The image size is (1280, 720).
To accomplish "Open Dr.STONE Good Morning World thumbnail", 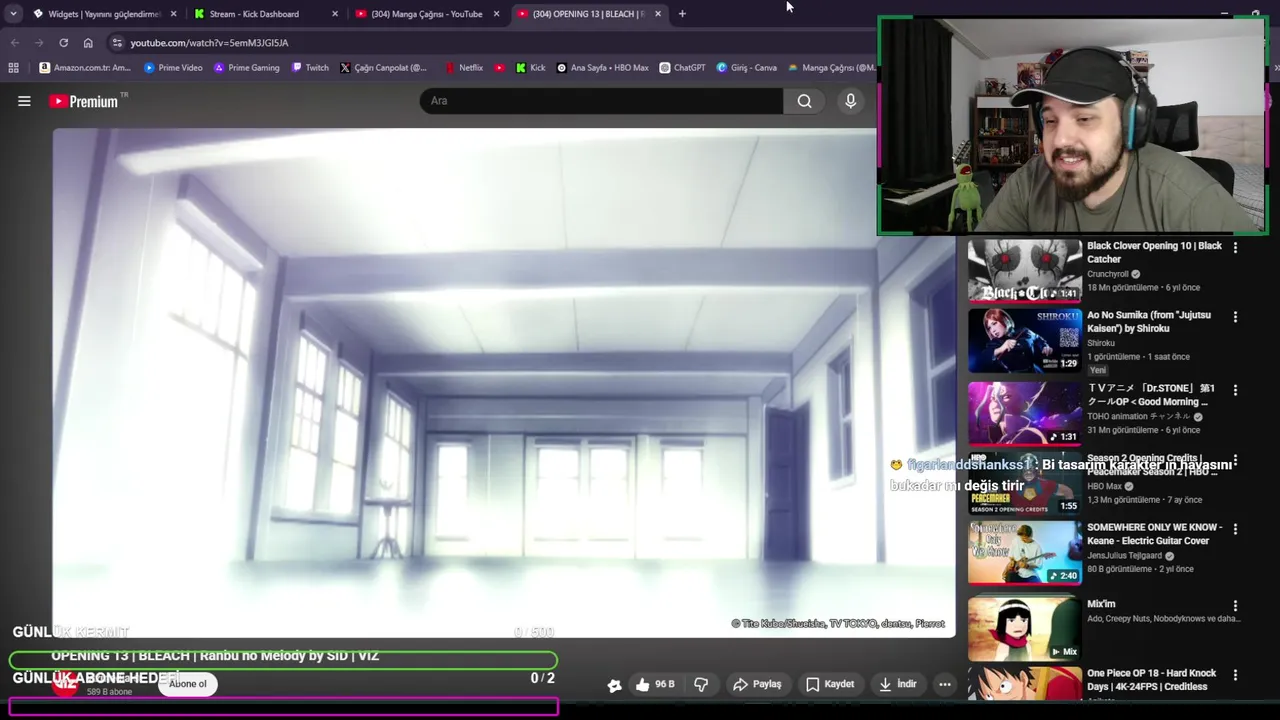I will (1025, 413).
